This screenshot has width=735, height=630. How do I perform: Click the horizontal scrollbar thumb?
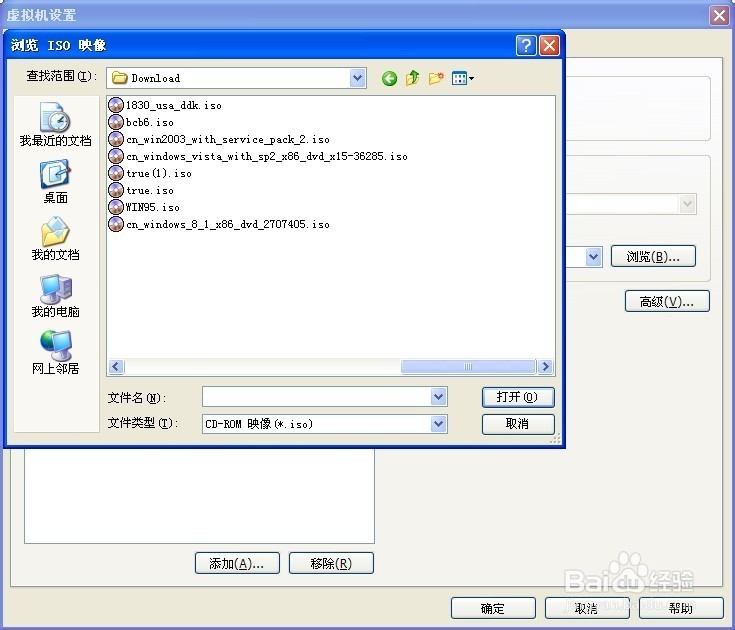(468, 366)
